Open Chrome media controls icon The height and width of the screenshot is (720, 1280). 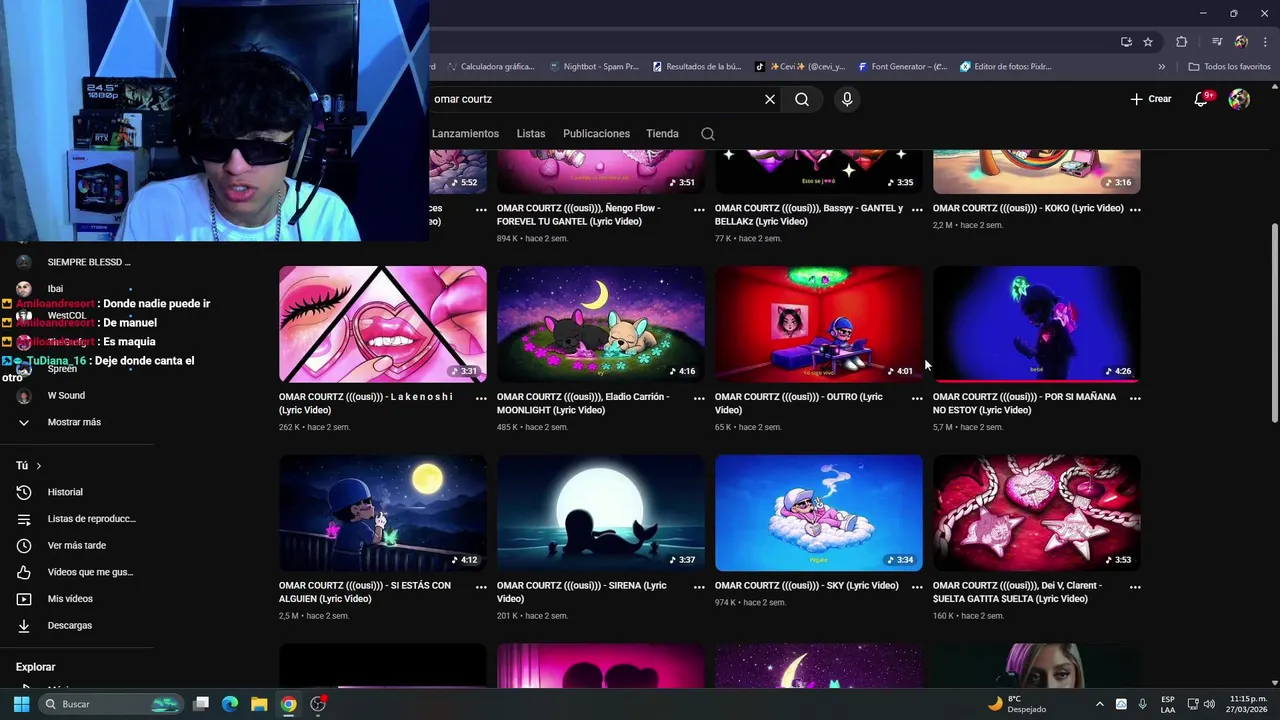click(1217, 42)
